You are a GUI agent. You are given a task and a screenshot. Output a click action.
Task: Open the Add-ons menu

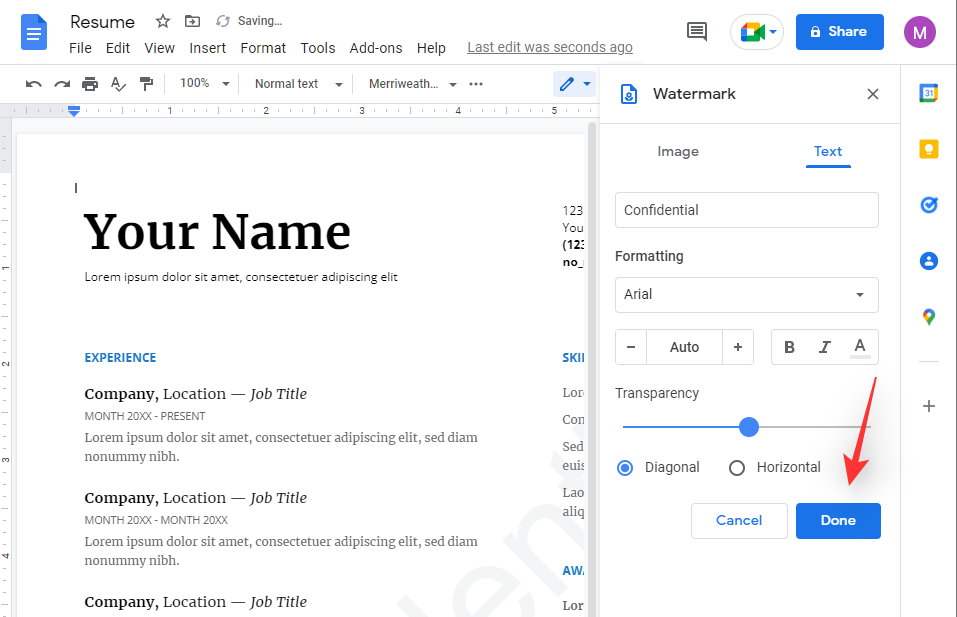pos(375,48)
